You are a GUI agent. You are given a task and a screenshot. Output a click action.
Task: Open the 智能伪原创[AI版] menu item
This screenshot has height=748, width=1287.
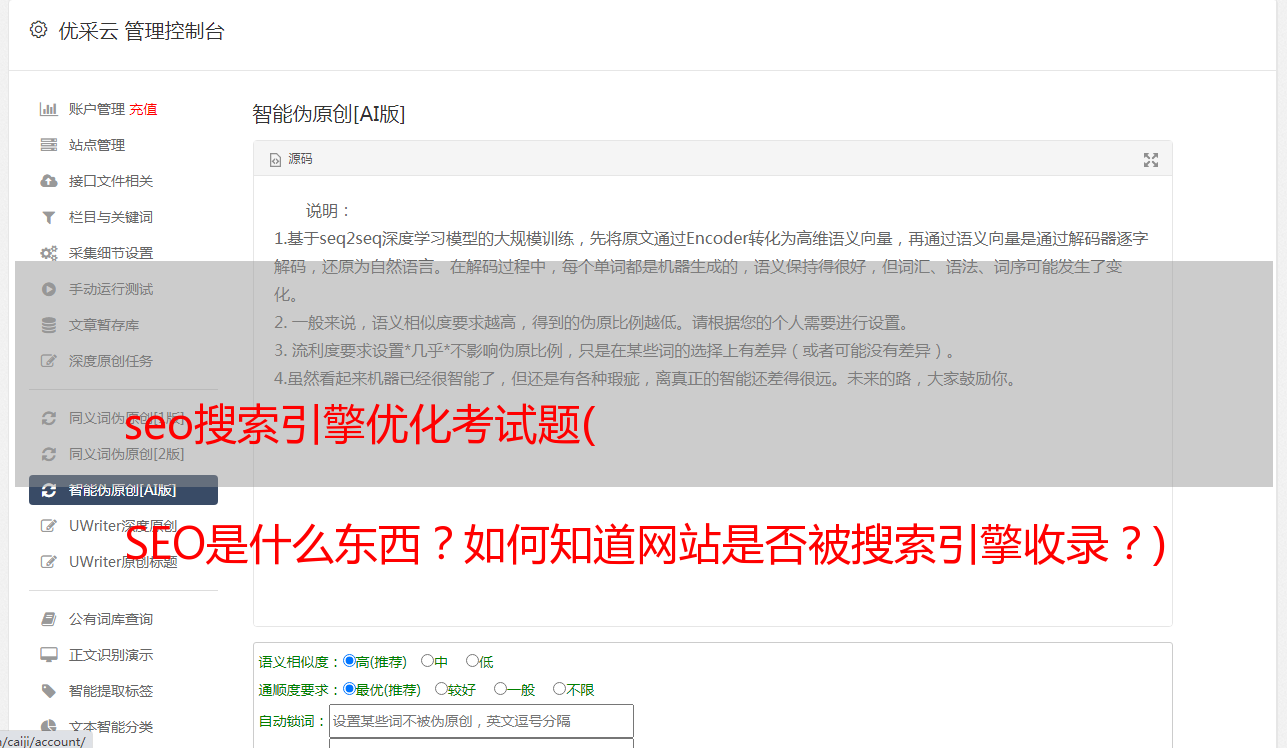[123, 490]
